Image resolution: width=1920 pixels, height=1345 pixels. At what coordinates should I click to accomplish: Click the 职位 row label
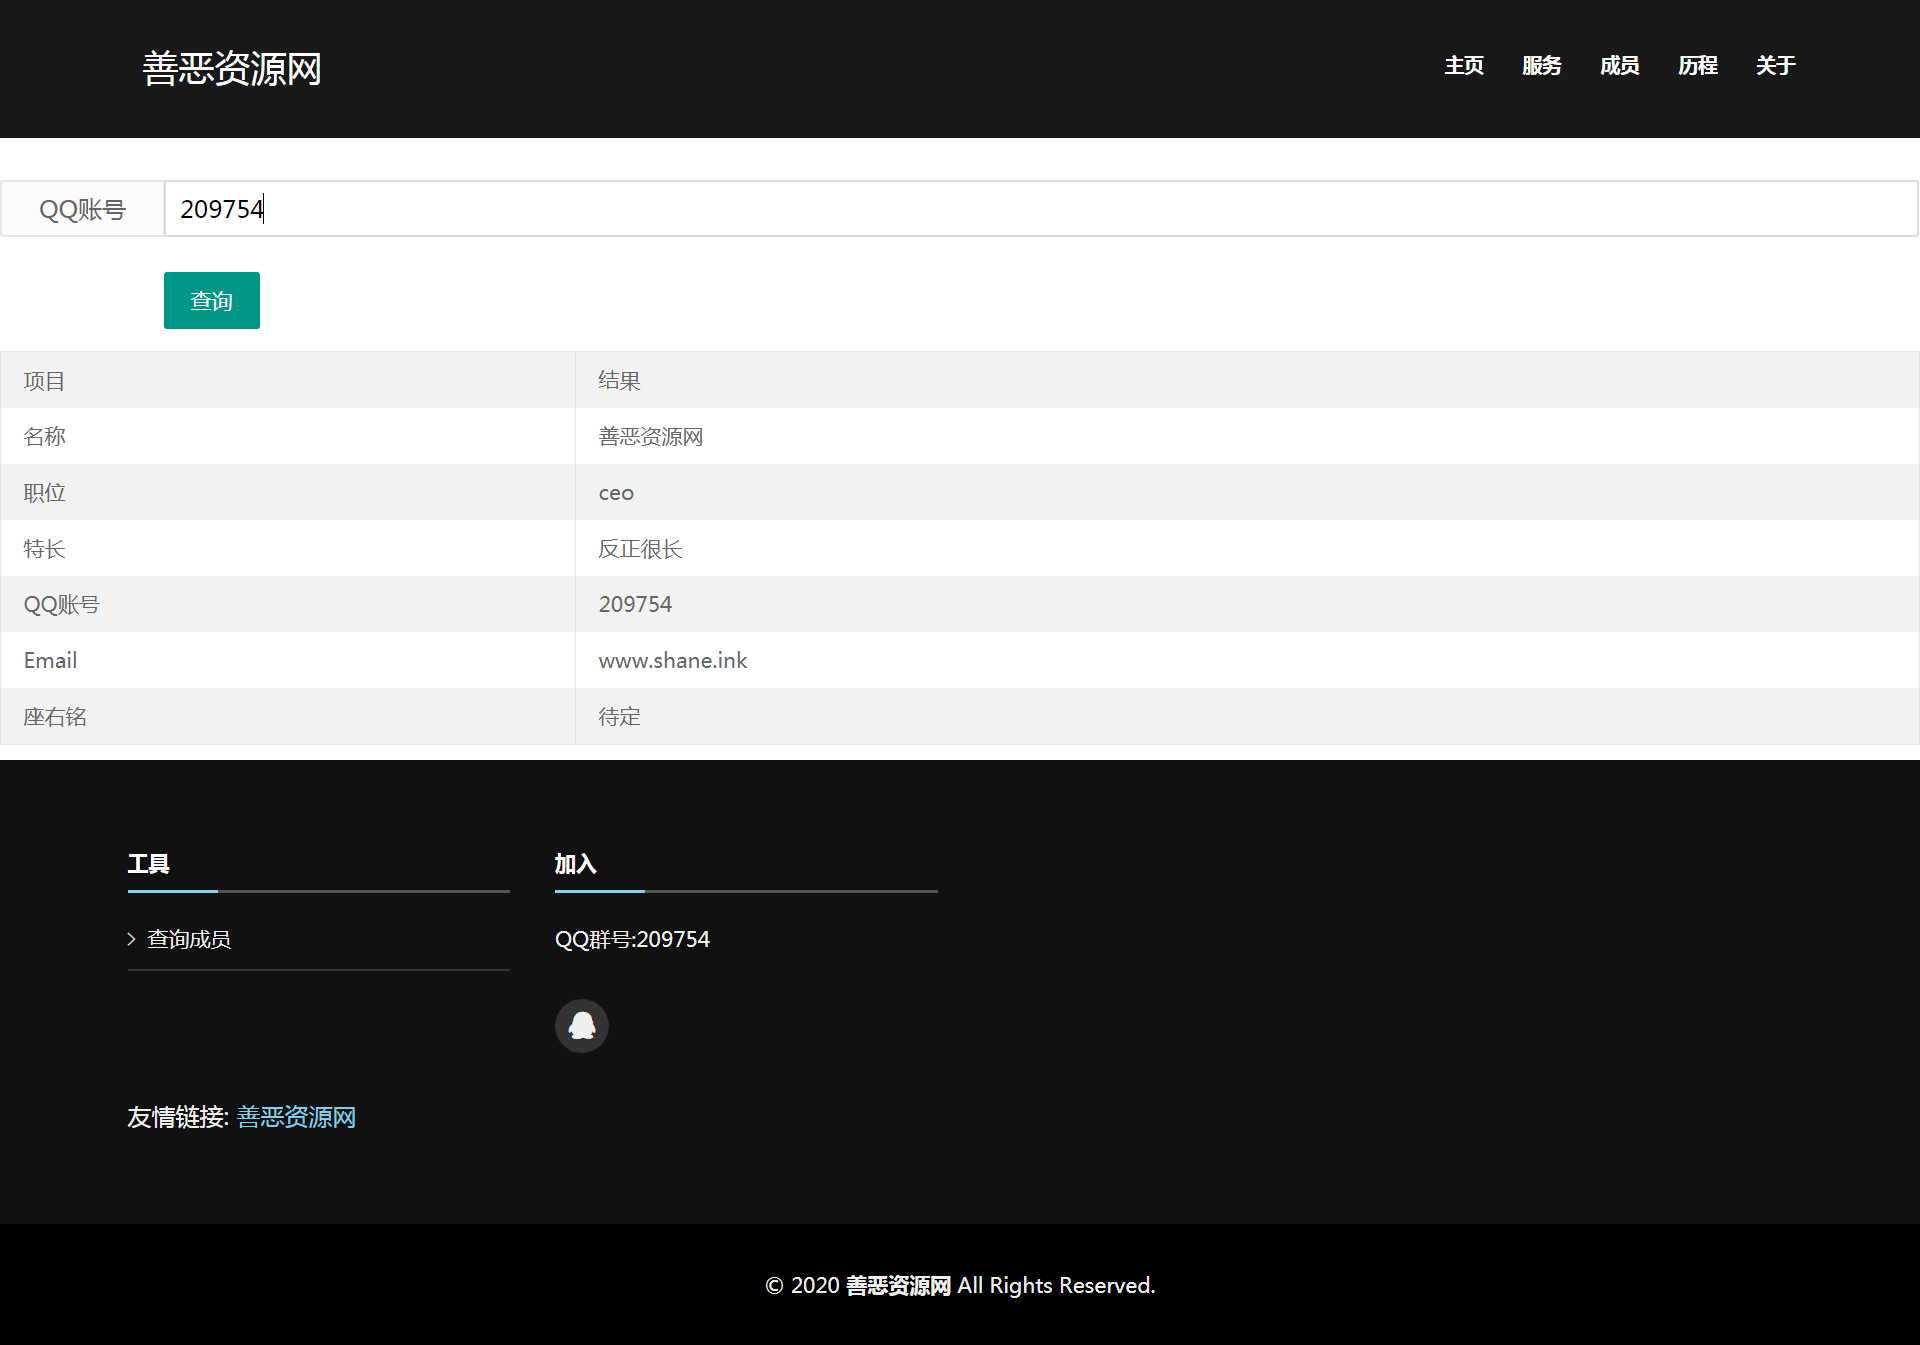(x=44, y=493)
